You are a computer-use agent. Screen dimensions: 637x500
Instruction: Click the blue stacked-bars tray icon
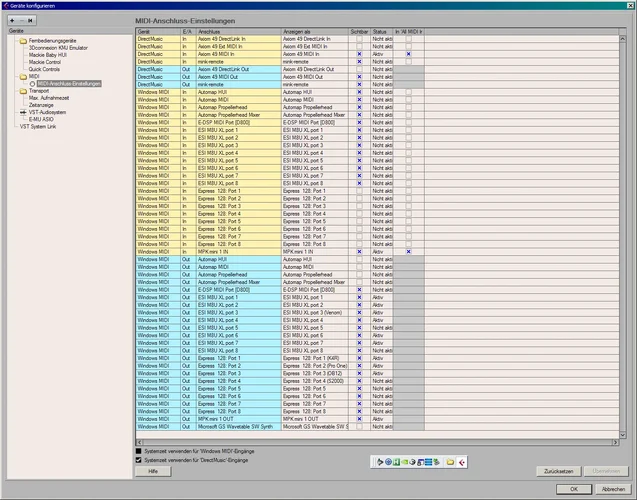(428, 462)
